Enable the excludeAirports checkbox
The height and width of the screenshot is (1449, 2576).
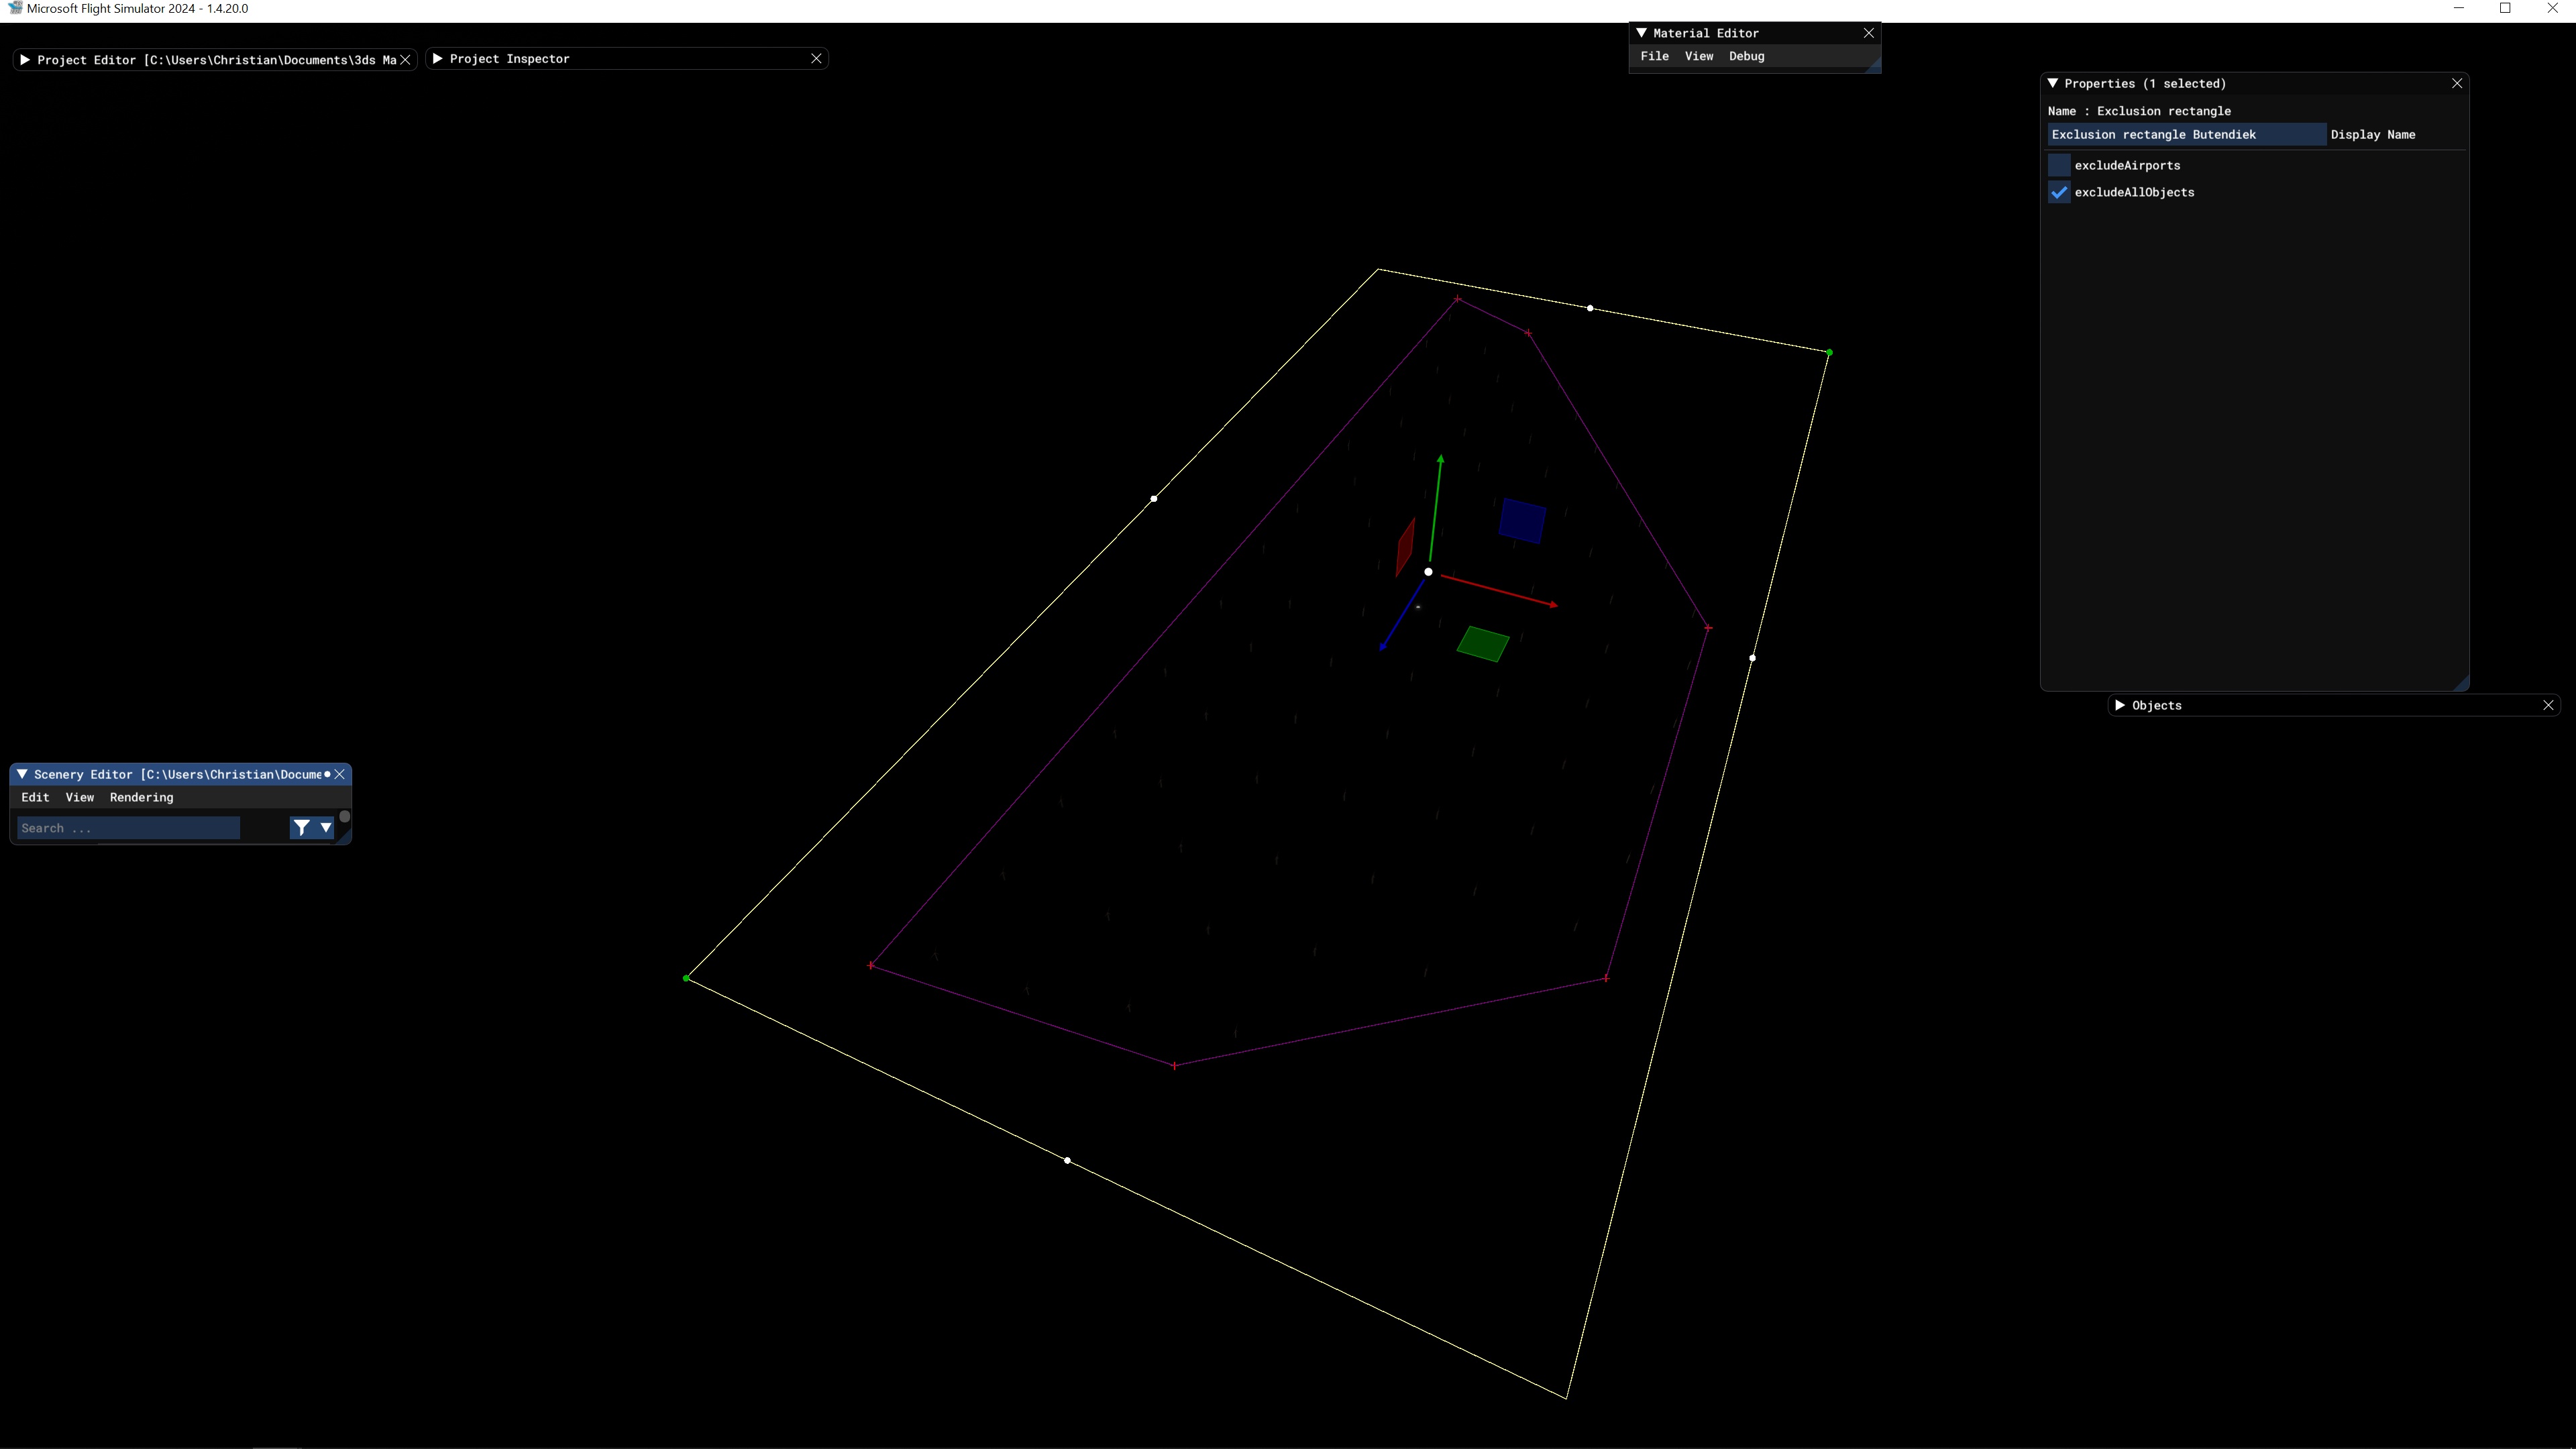pyautogui.click(x=2059, y=166)
